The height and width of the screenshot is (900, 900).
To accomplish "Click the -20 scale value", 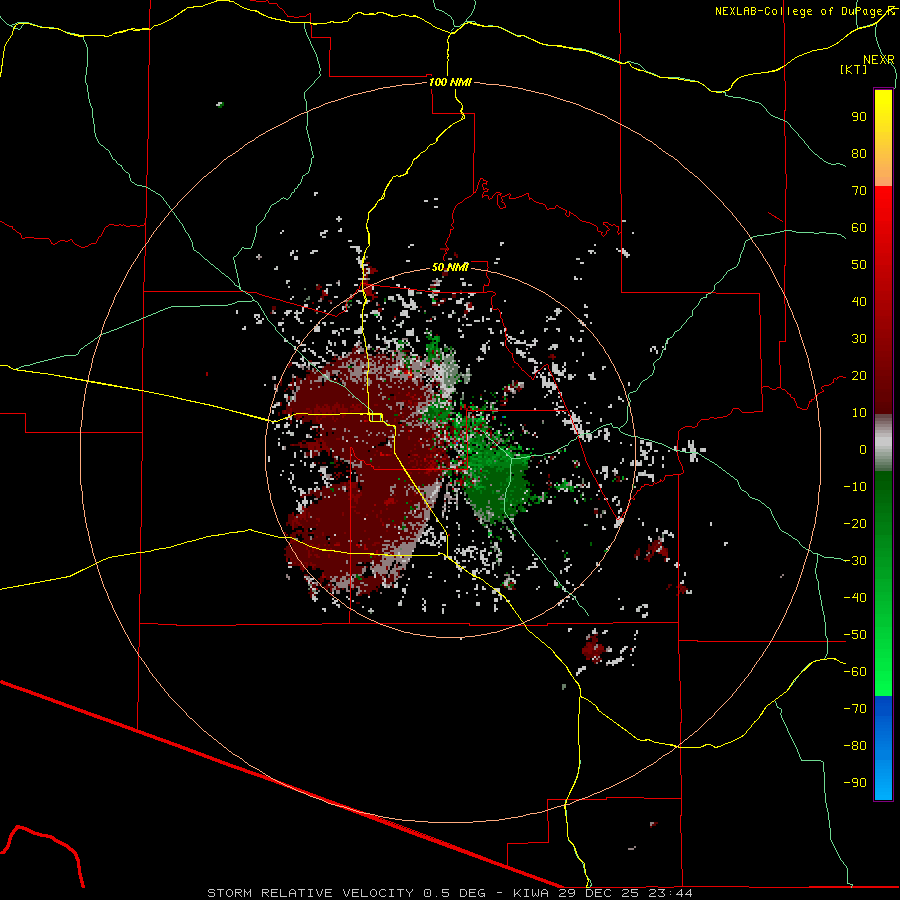I will pos(855,524).
